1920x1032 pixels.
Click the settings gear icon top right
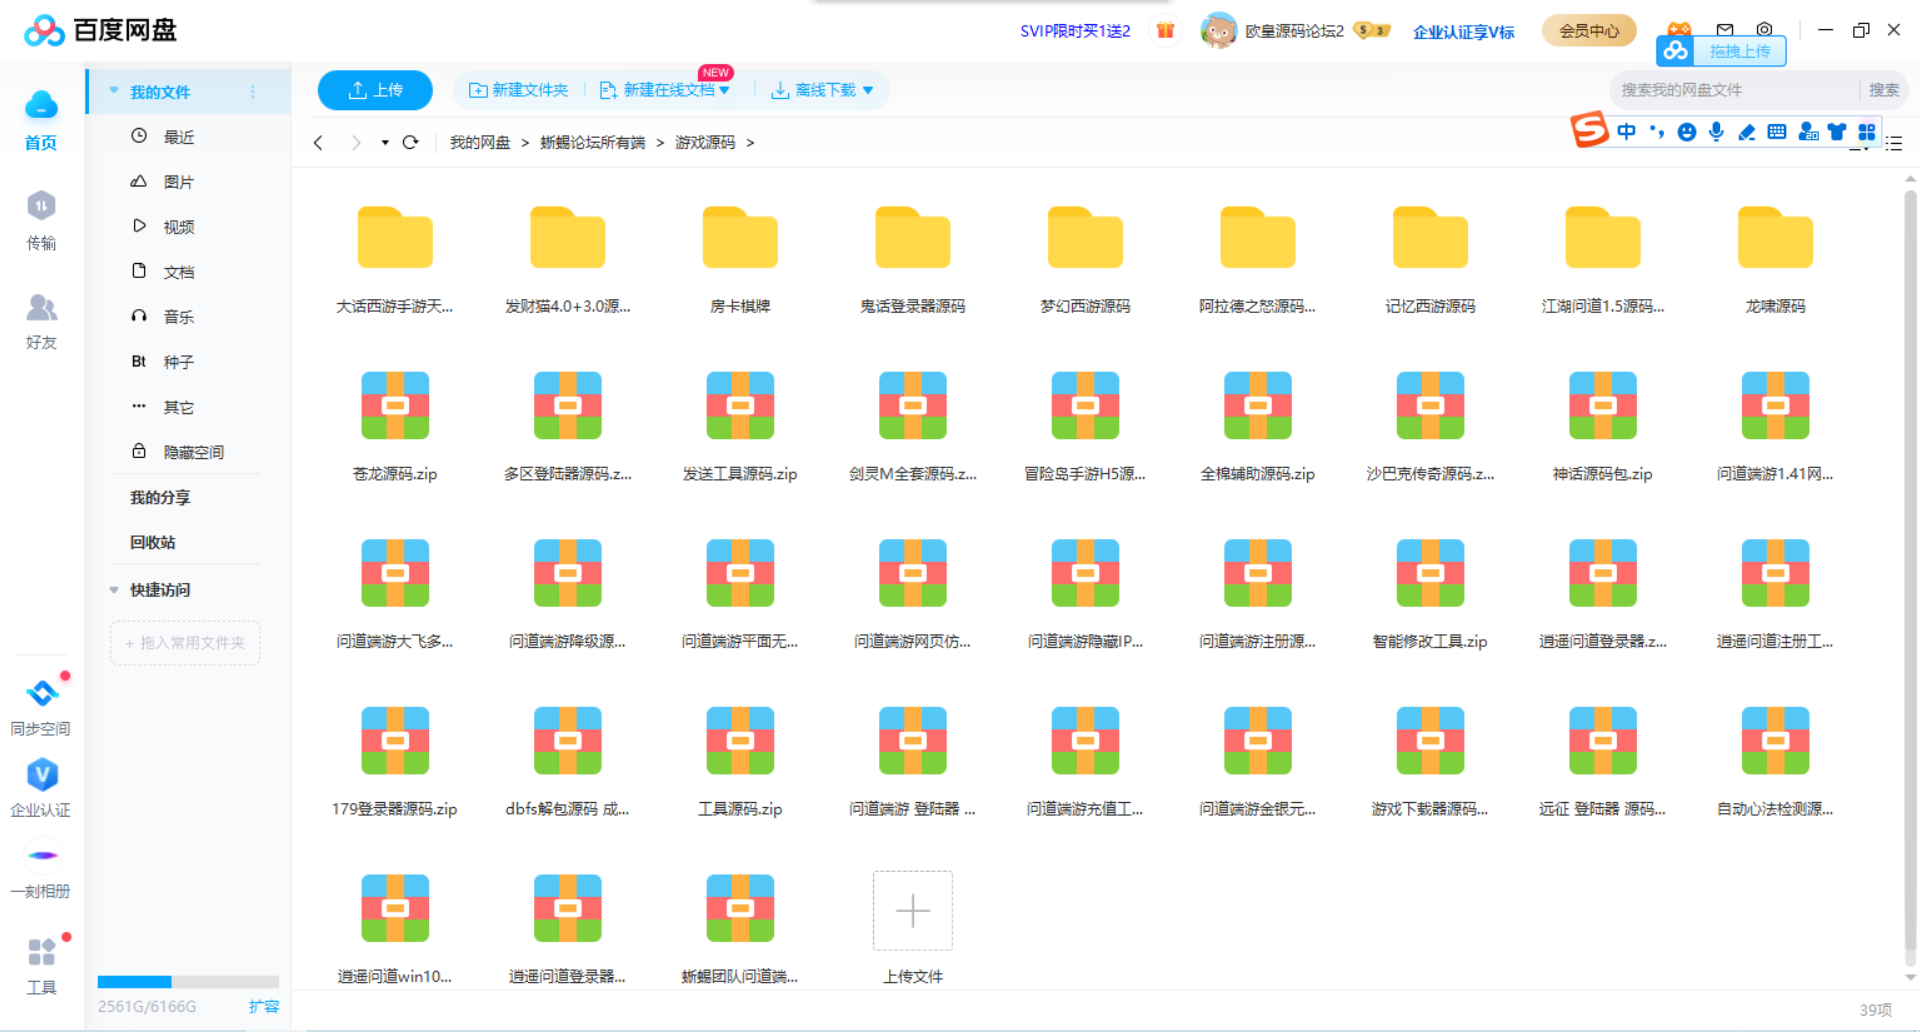point(1765,30)
